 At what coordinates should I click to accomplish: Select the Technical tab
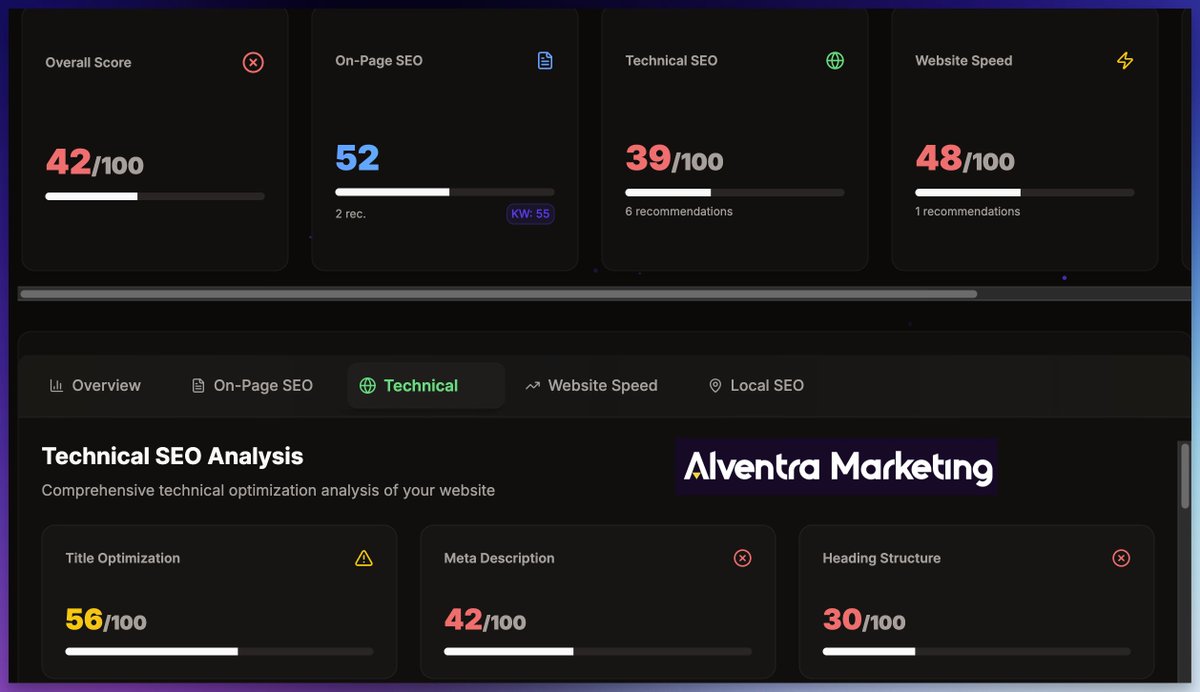(426, 385)
